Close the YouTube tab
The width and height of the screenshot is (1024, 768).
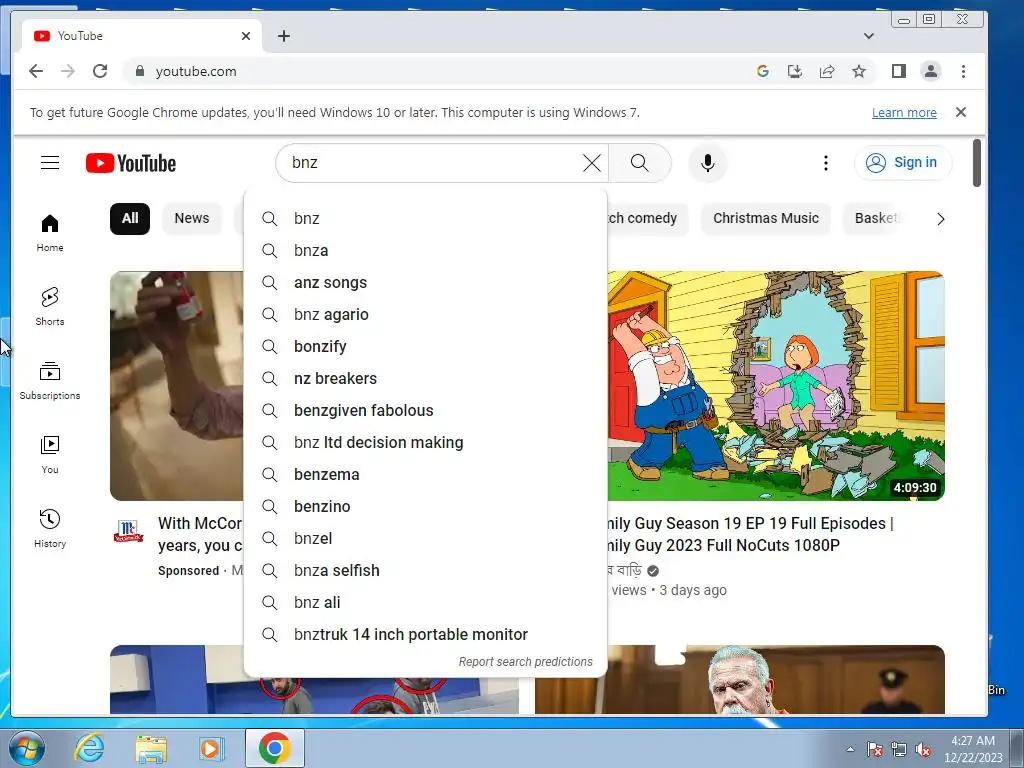click(x=246, y=36)
